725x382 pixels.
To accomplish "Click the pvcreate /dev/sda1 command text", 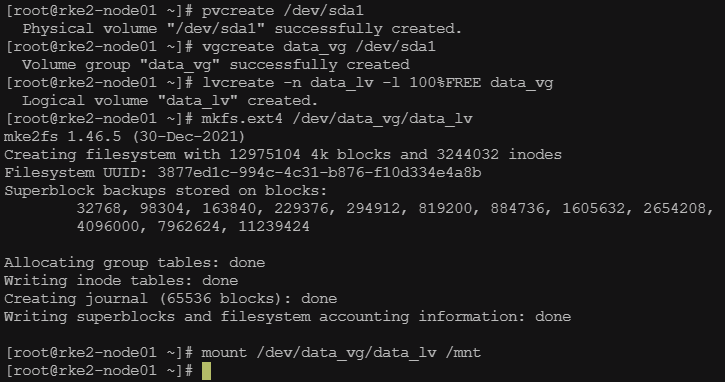I will [x=283, y=11].
